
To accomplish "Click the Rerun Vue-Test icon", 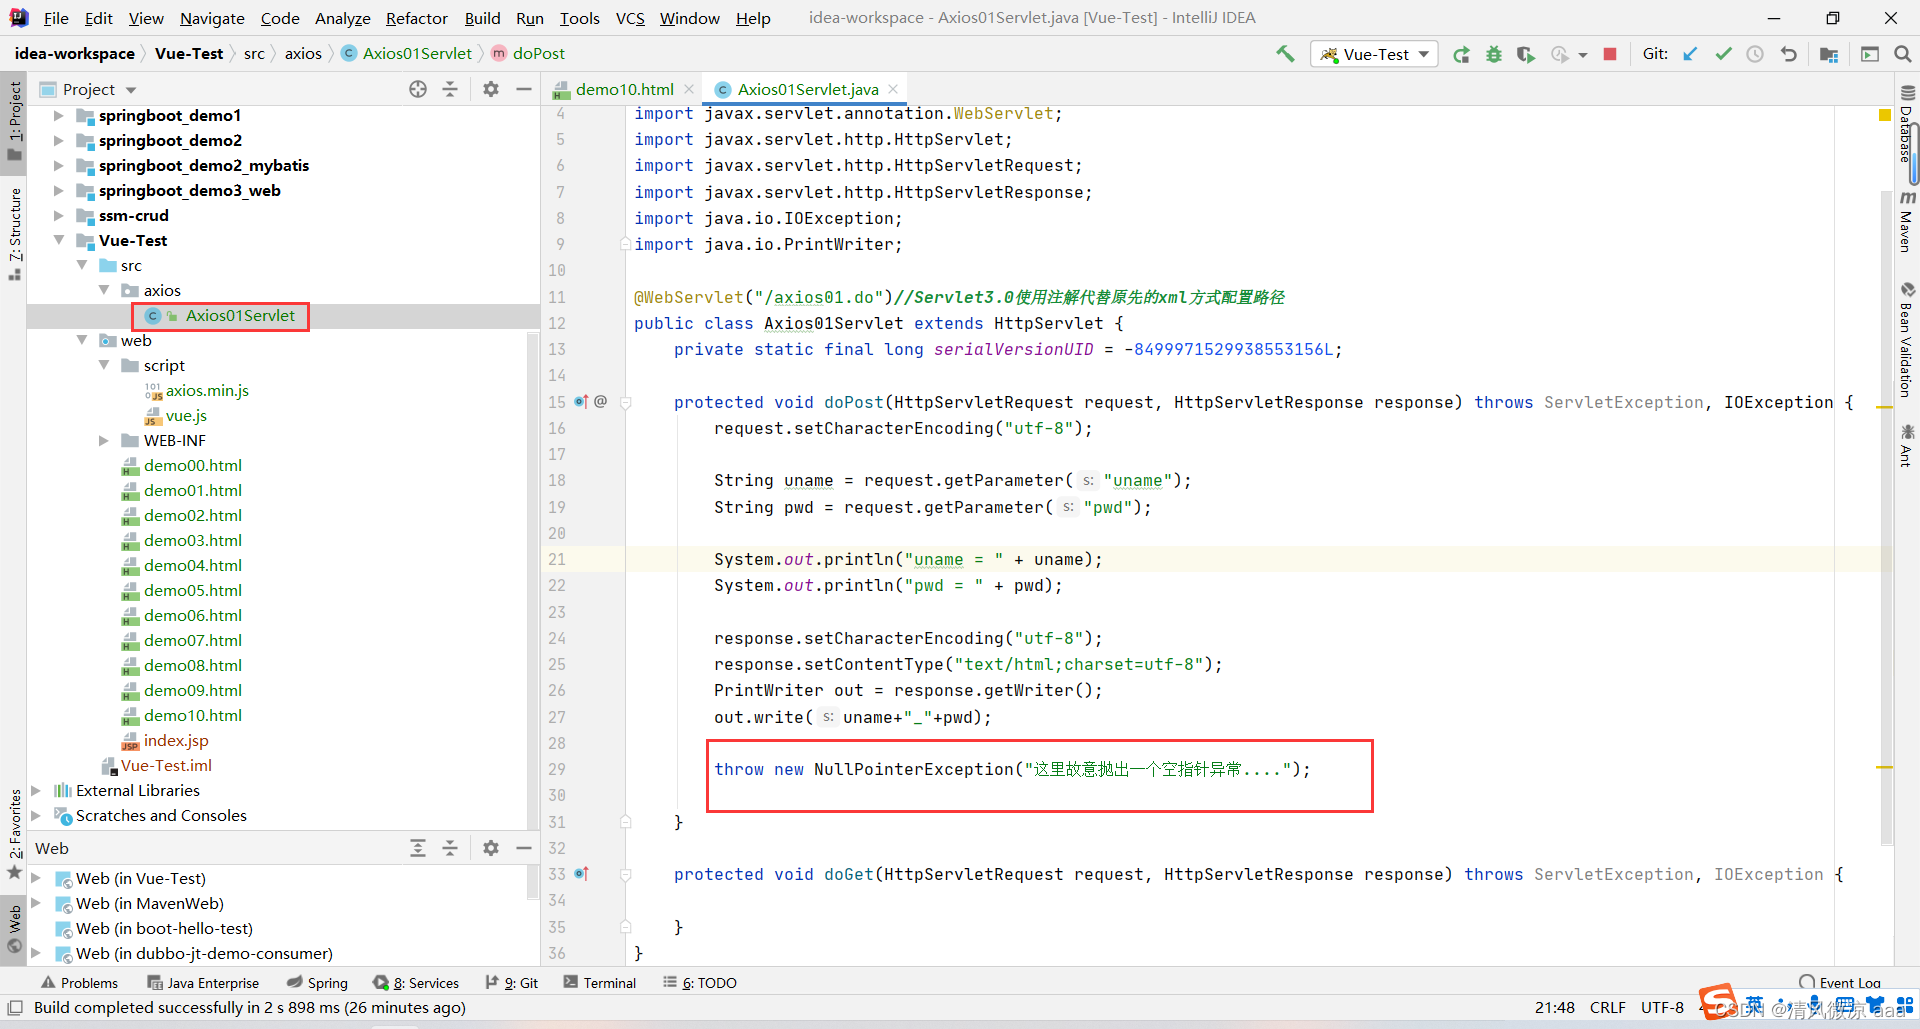I will [1461, 54].
